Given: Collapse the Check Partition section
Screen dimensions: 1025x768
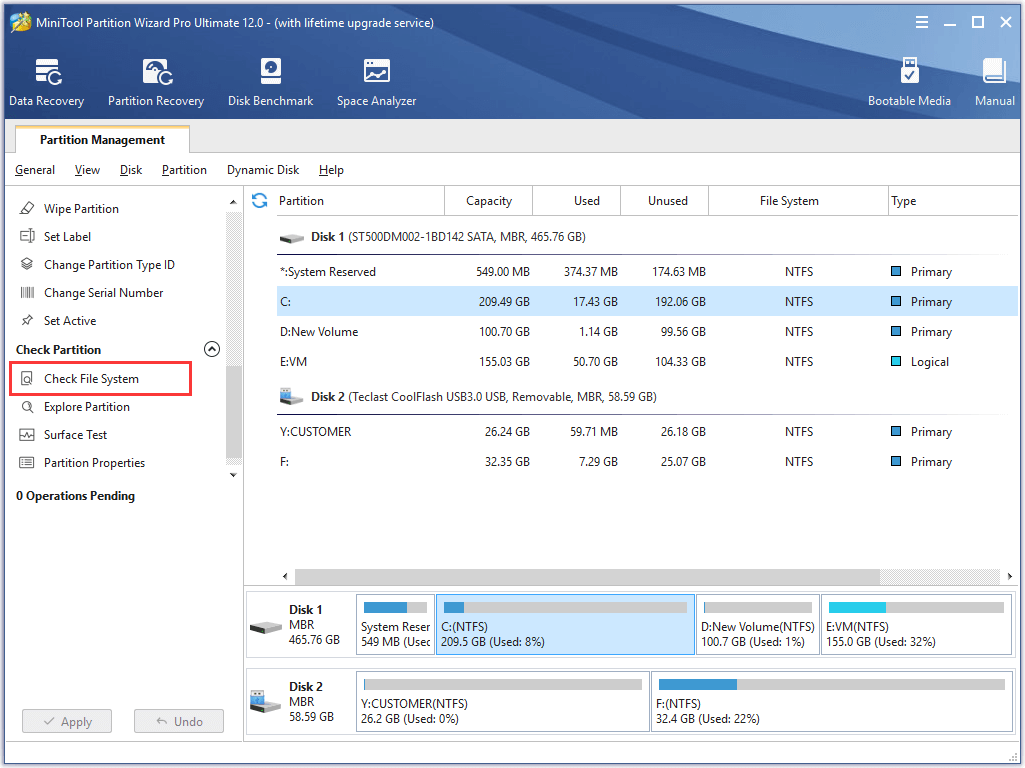Looking at the screenshot, I should [x=211, y=349].
